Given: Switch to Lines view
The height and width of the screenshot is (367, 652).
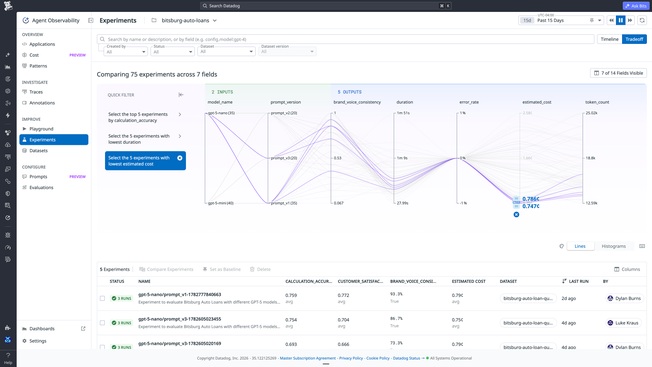Looking at the screenshot, I should point(580,246).
